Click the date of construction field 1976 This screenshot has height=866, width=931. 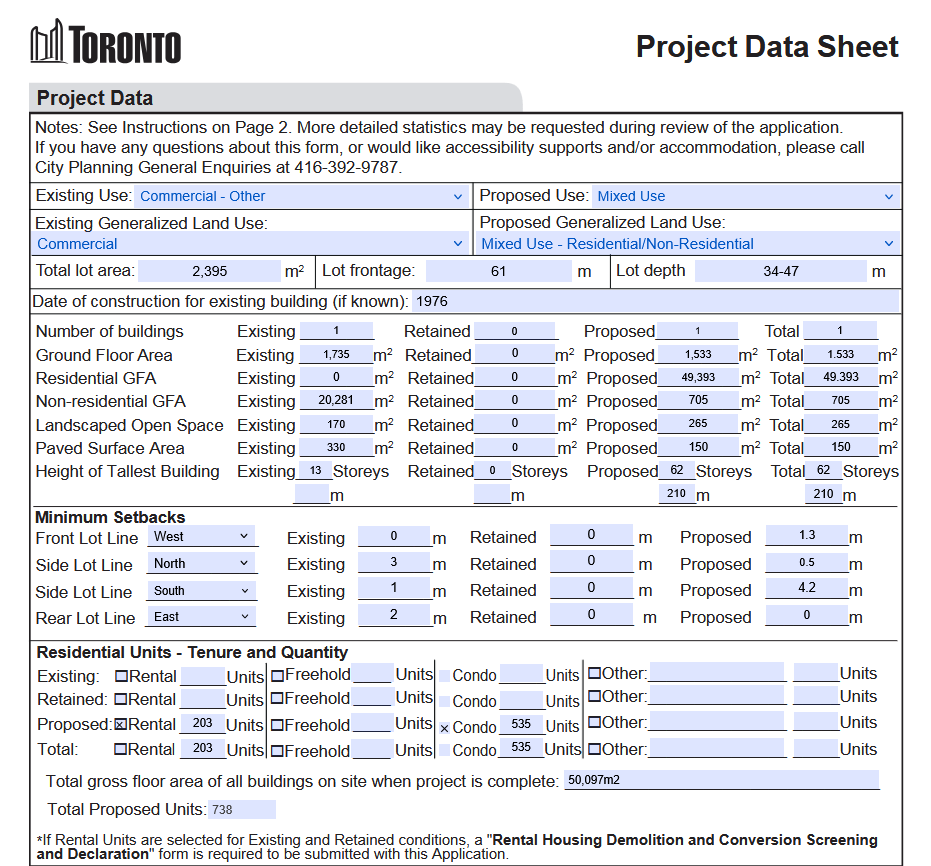[656, 302]
